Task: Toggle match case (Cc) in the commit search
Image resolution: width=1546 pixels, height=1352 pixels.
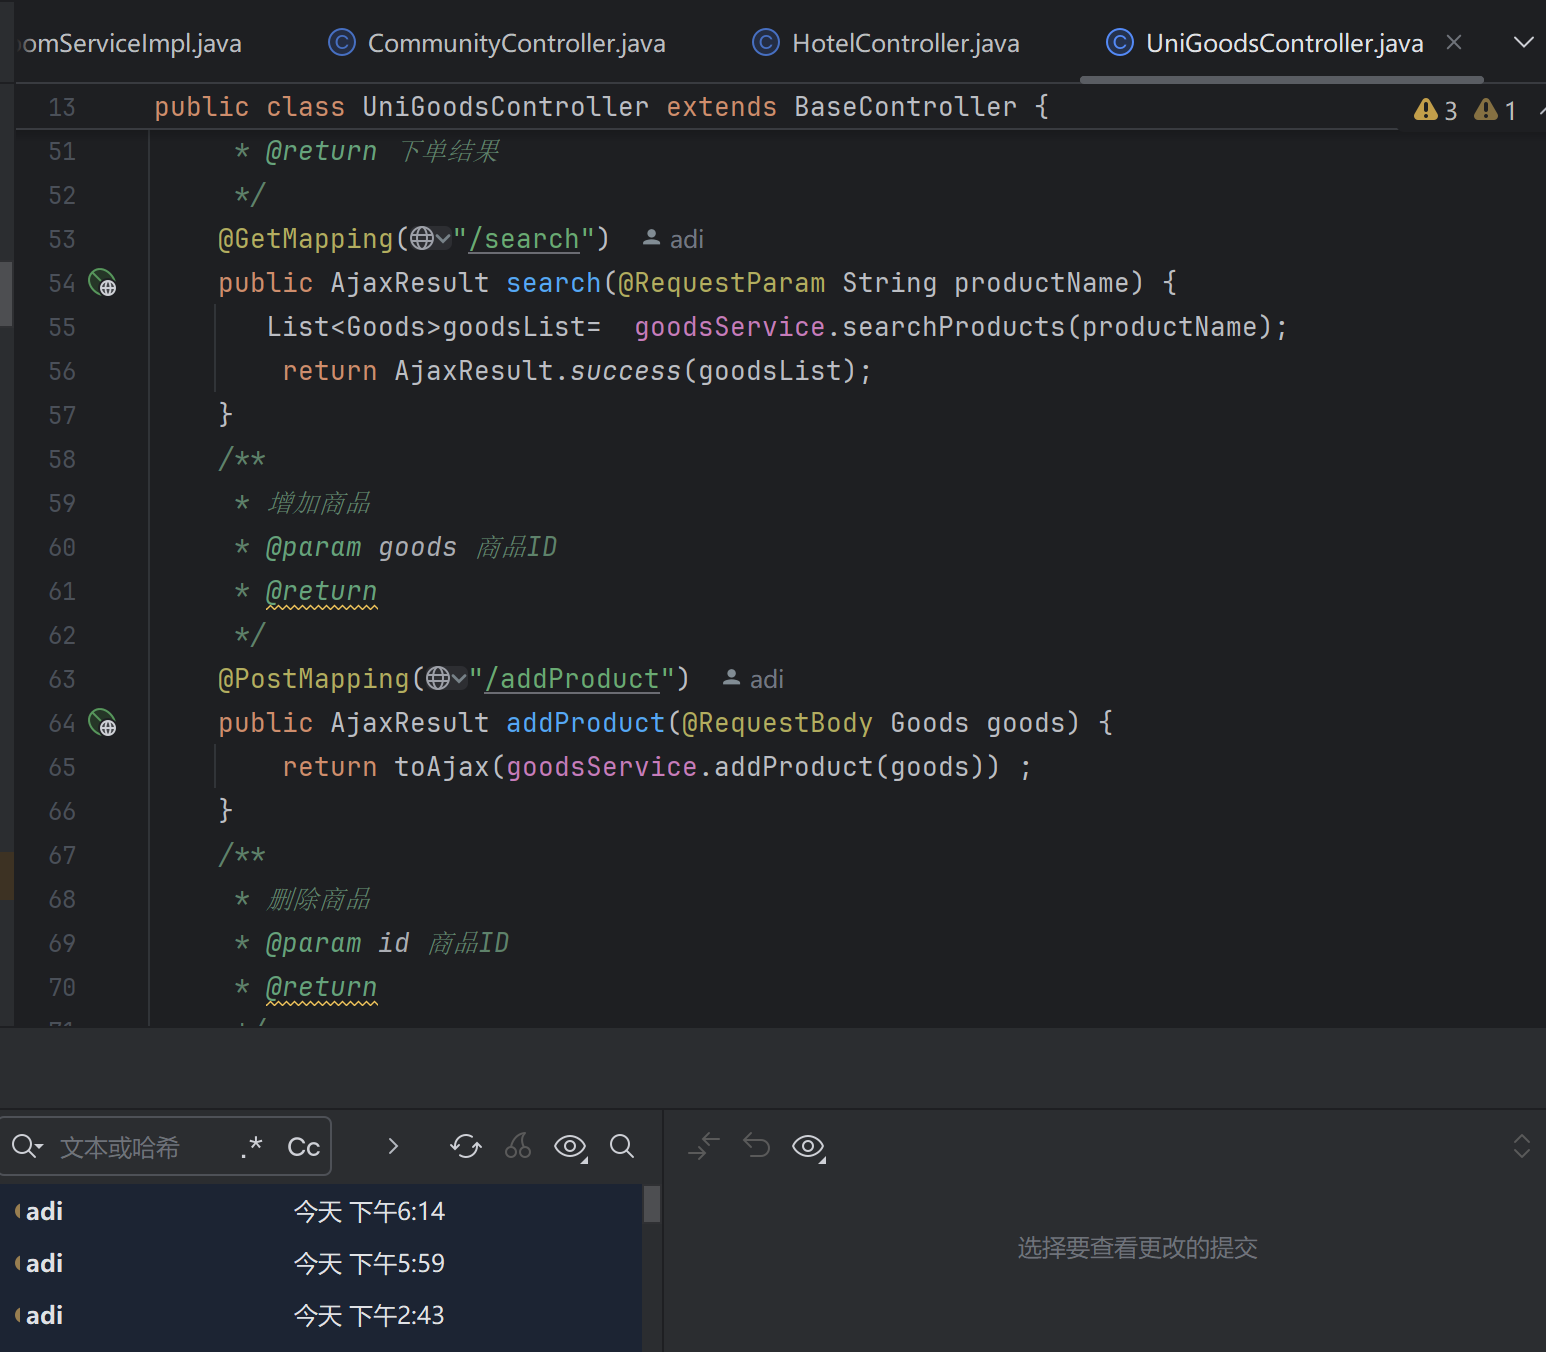Action: tap(303, 1147)
